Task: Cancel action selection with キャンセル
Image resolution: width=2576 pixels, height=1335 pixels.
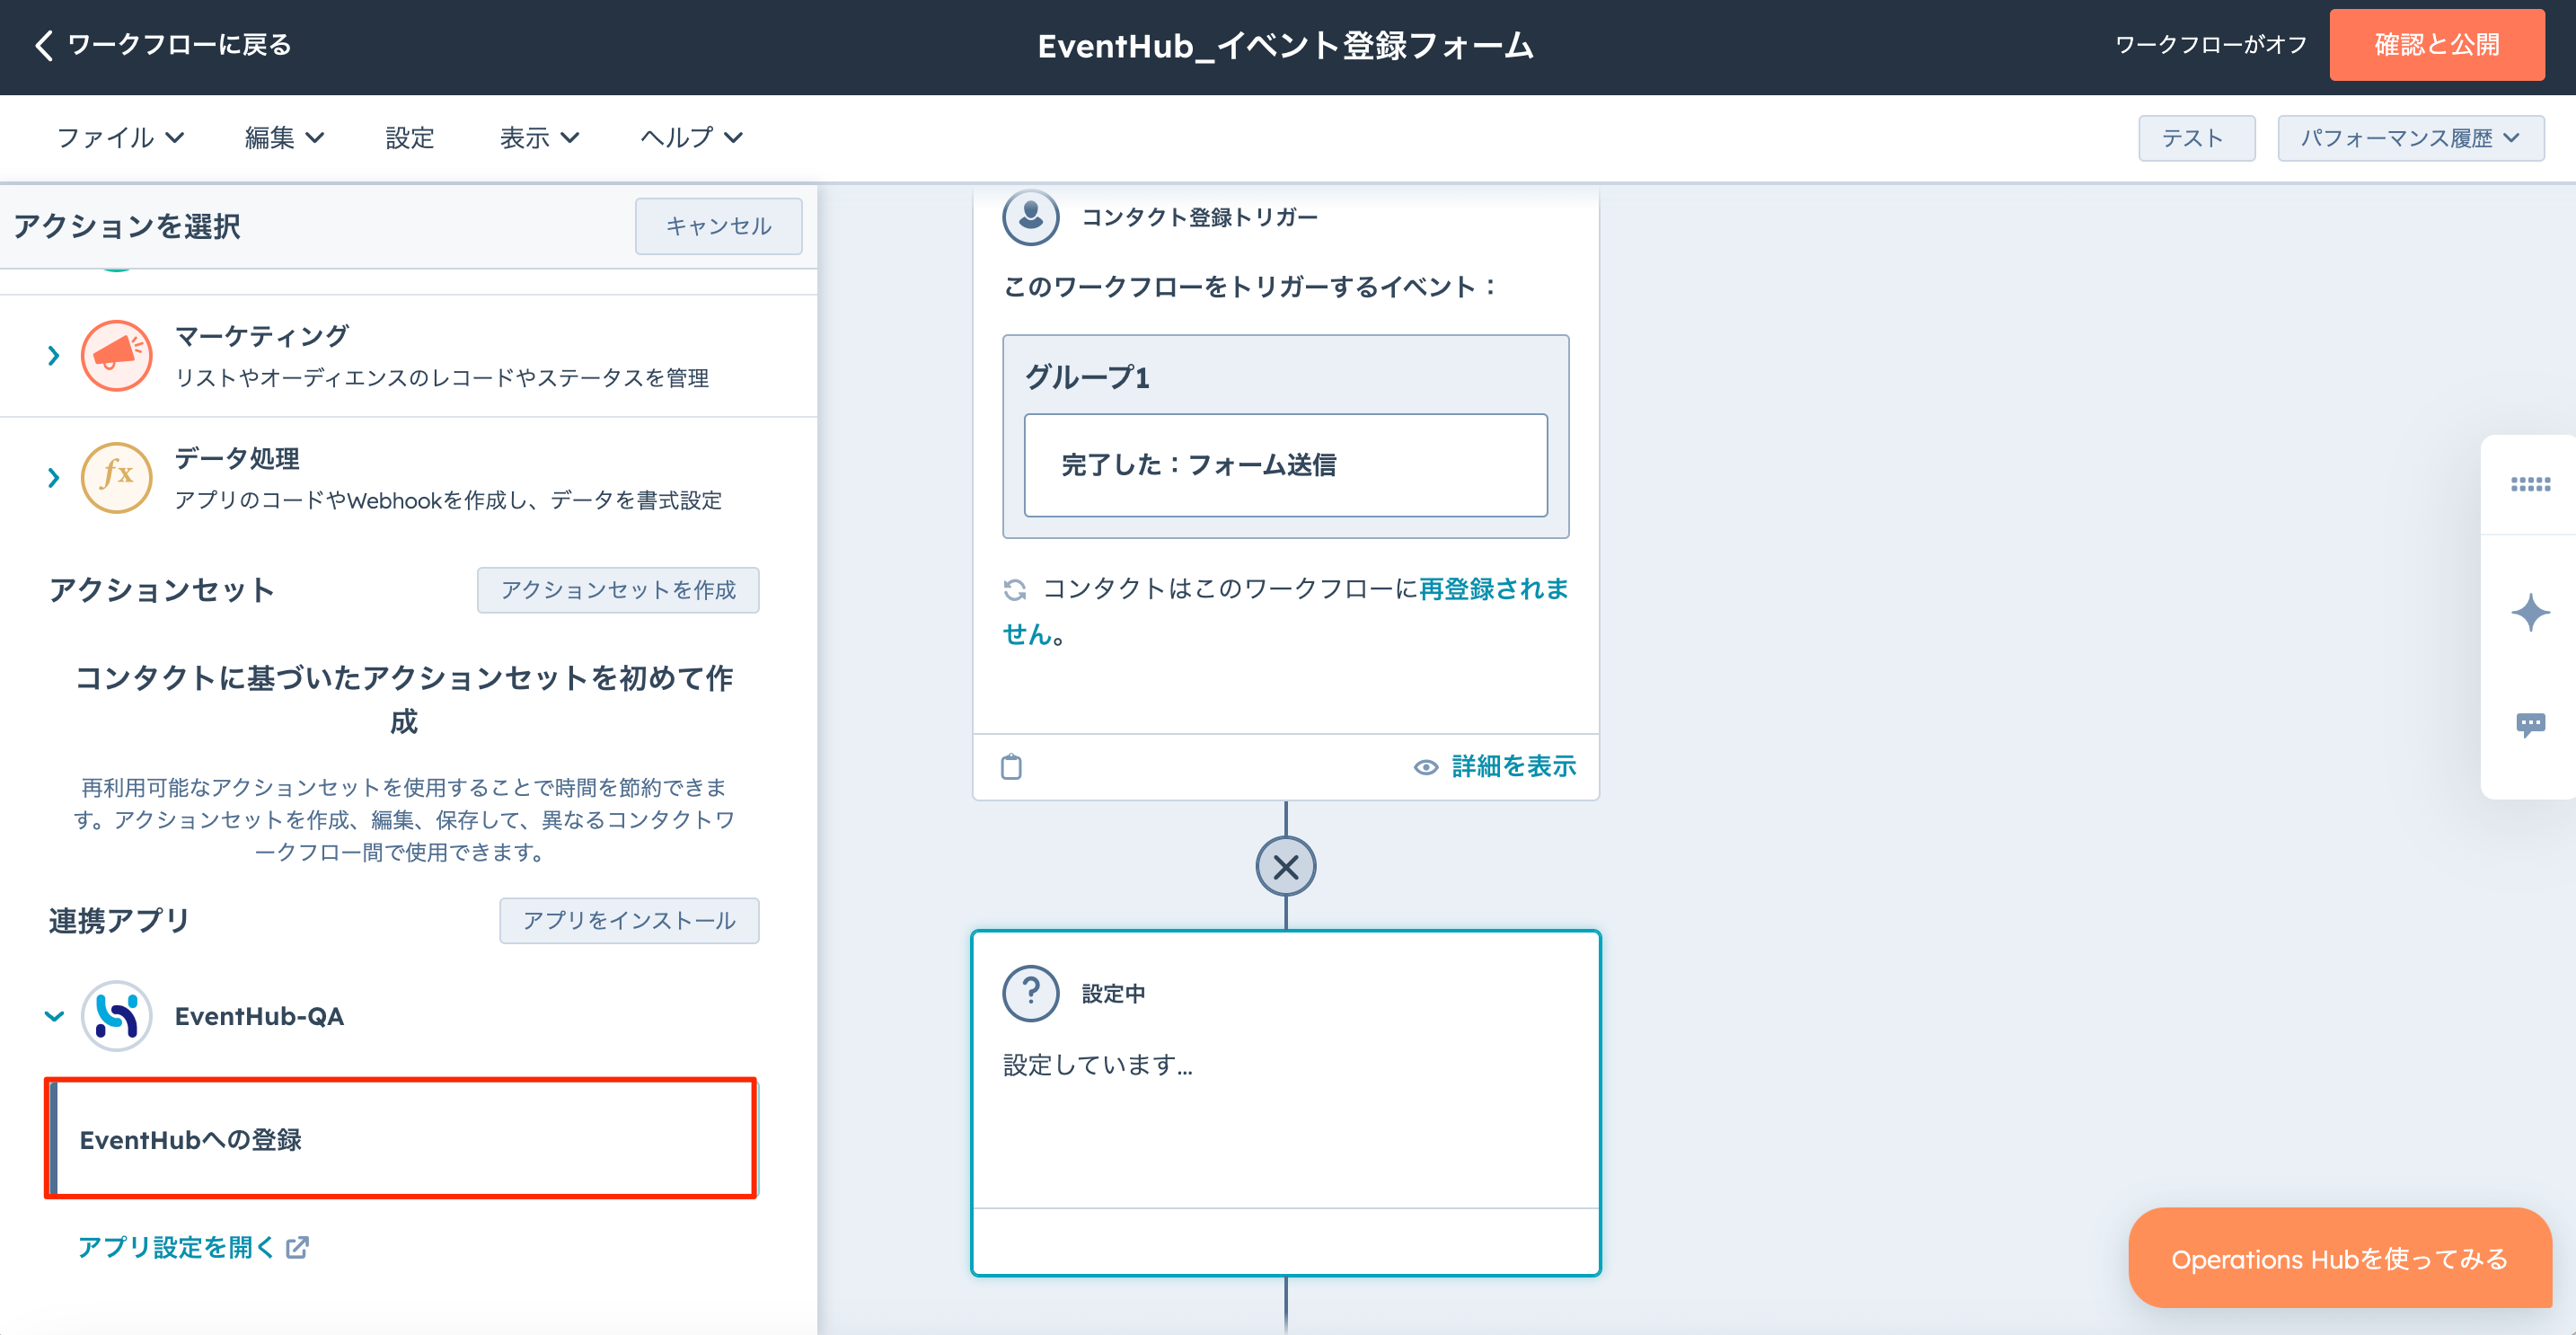Action: 718,226
